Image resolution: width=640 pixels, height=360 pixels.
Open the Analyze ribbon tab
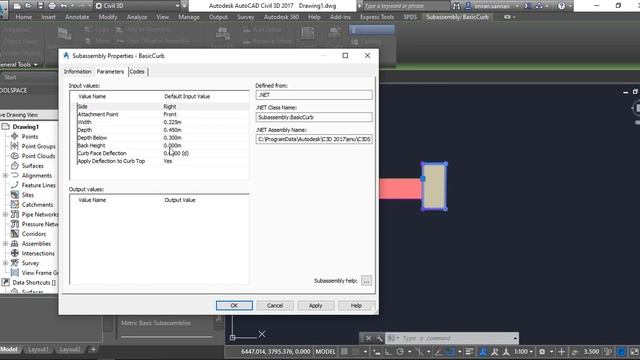137,17
